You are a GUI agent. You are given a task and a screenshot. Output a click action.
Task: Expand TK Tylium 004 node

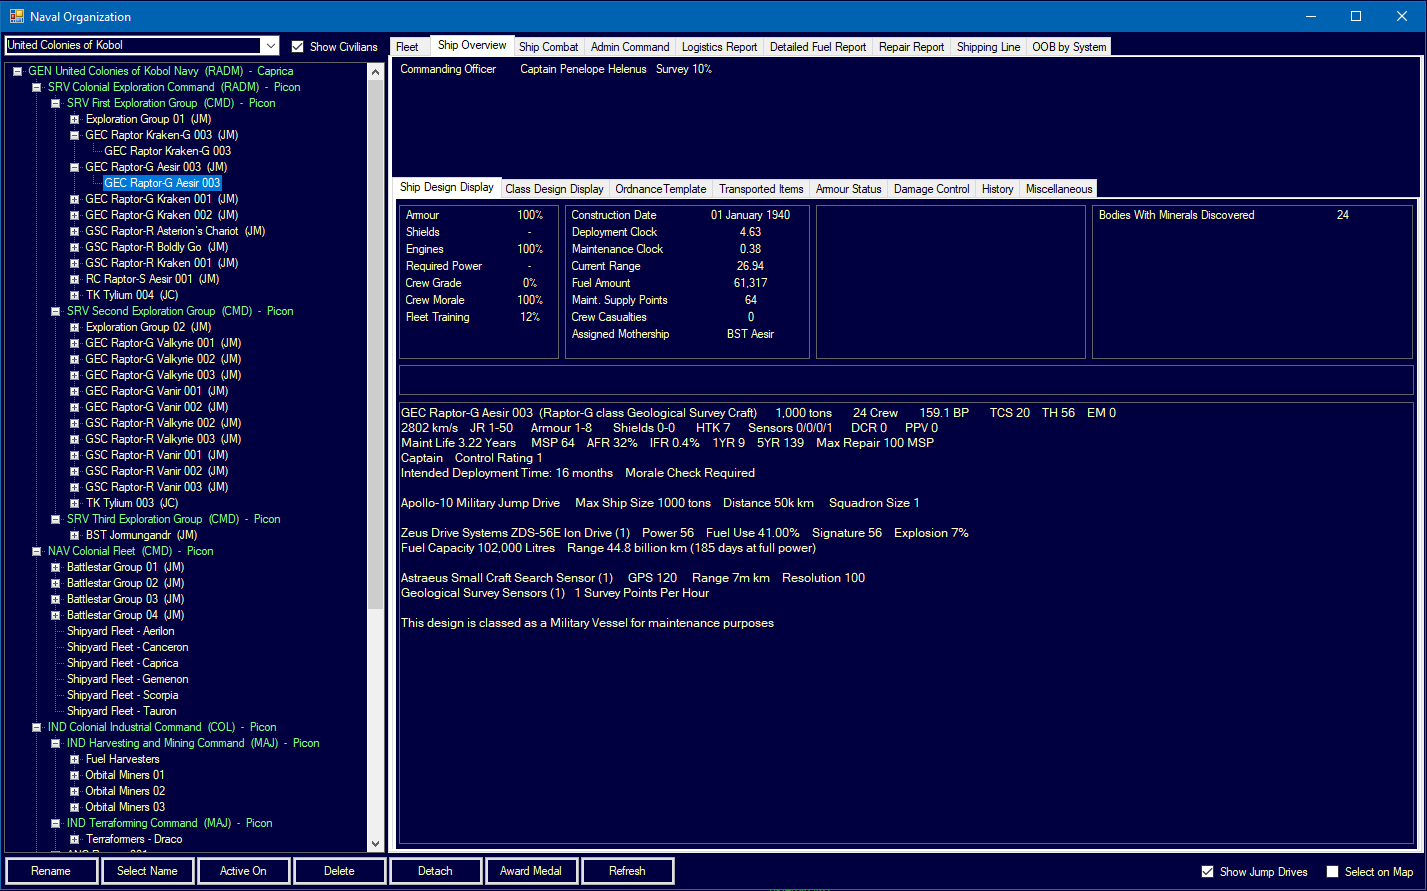coord(74,295)
